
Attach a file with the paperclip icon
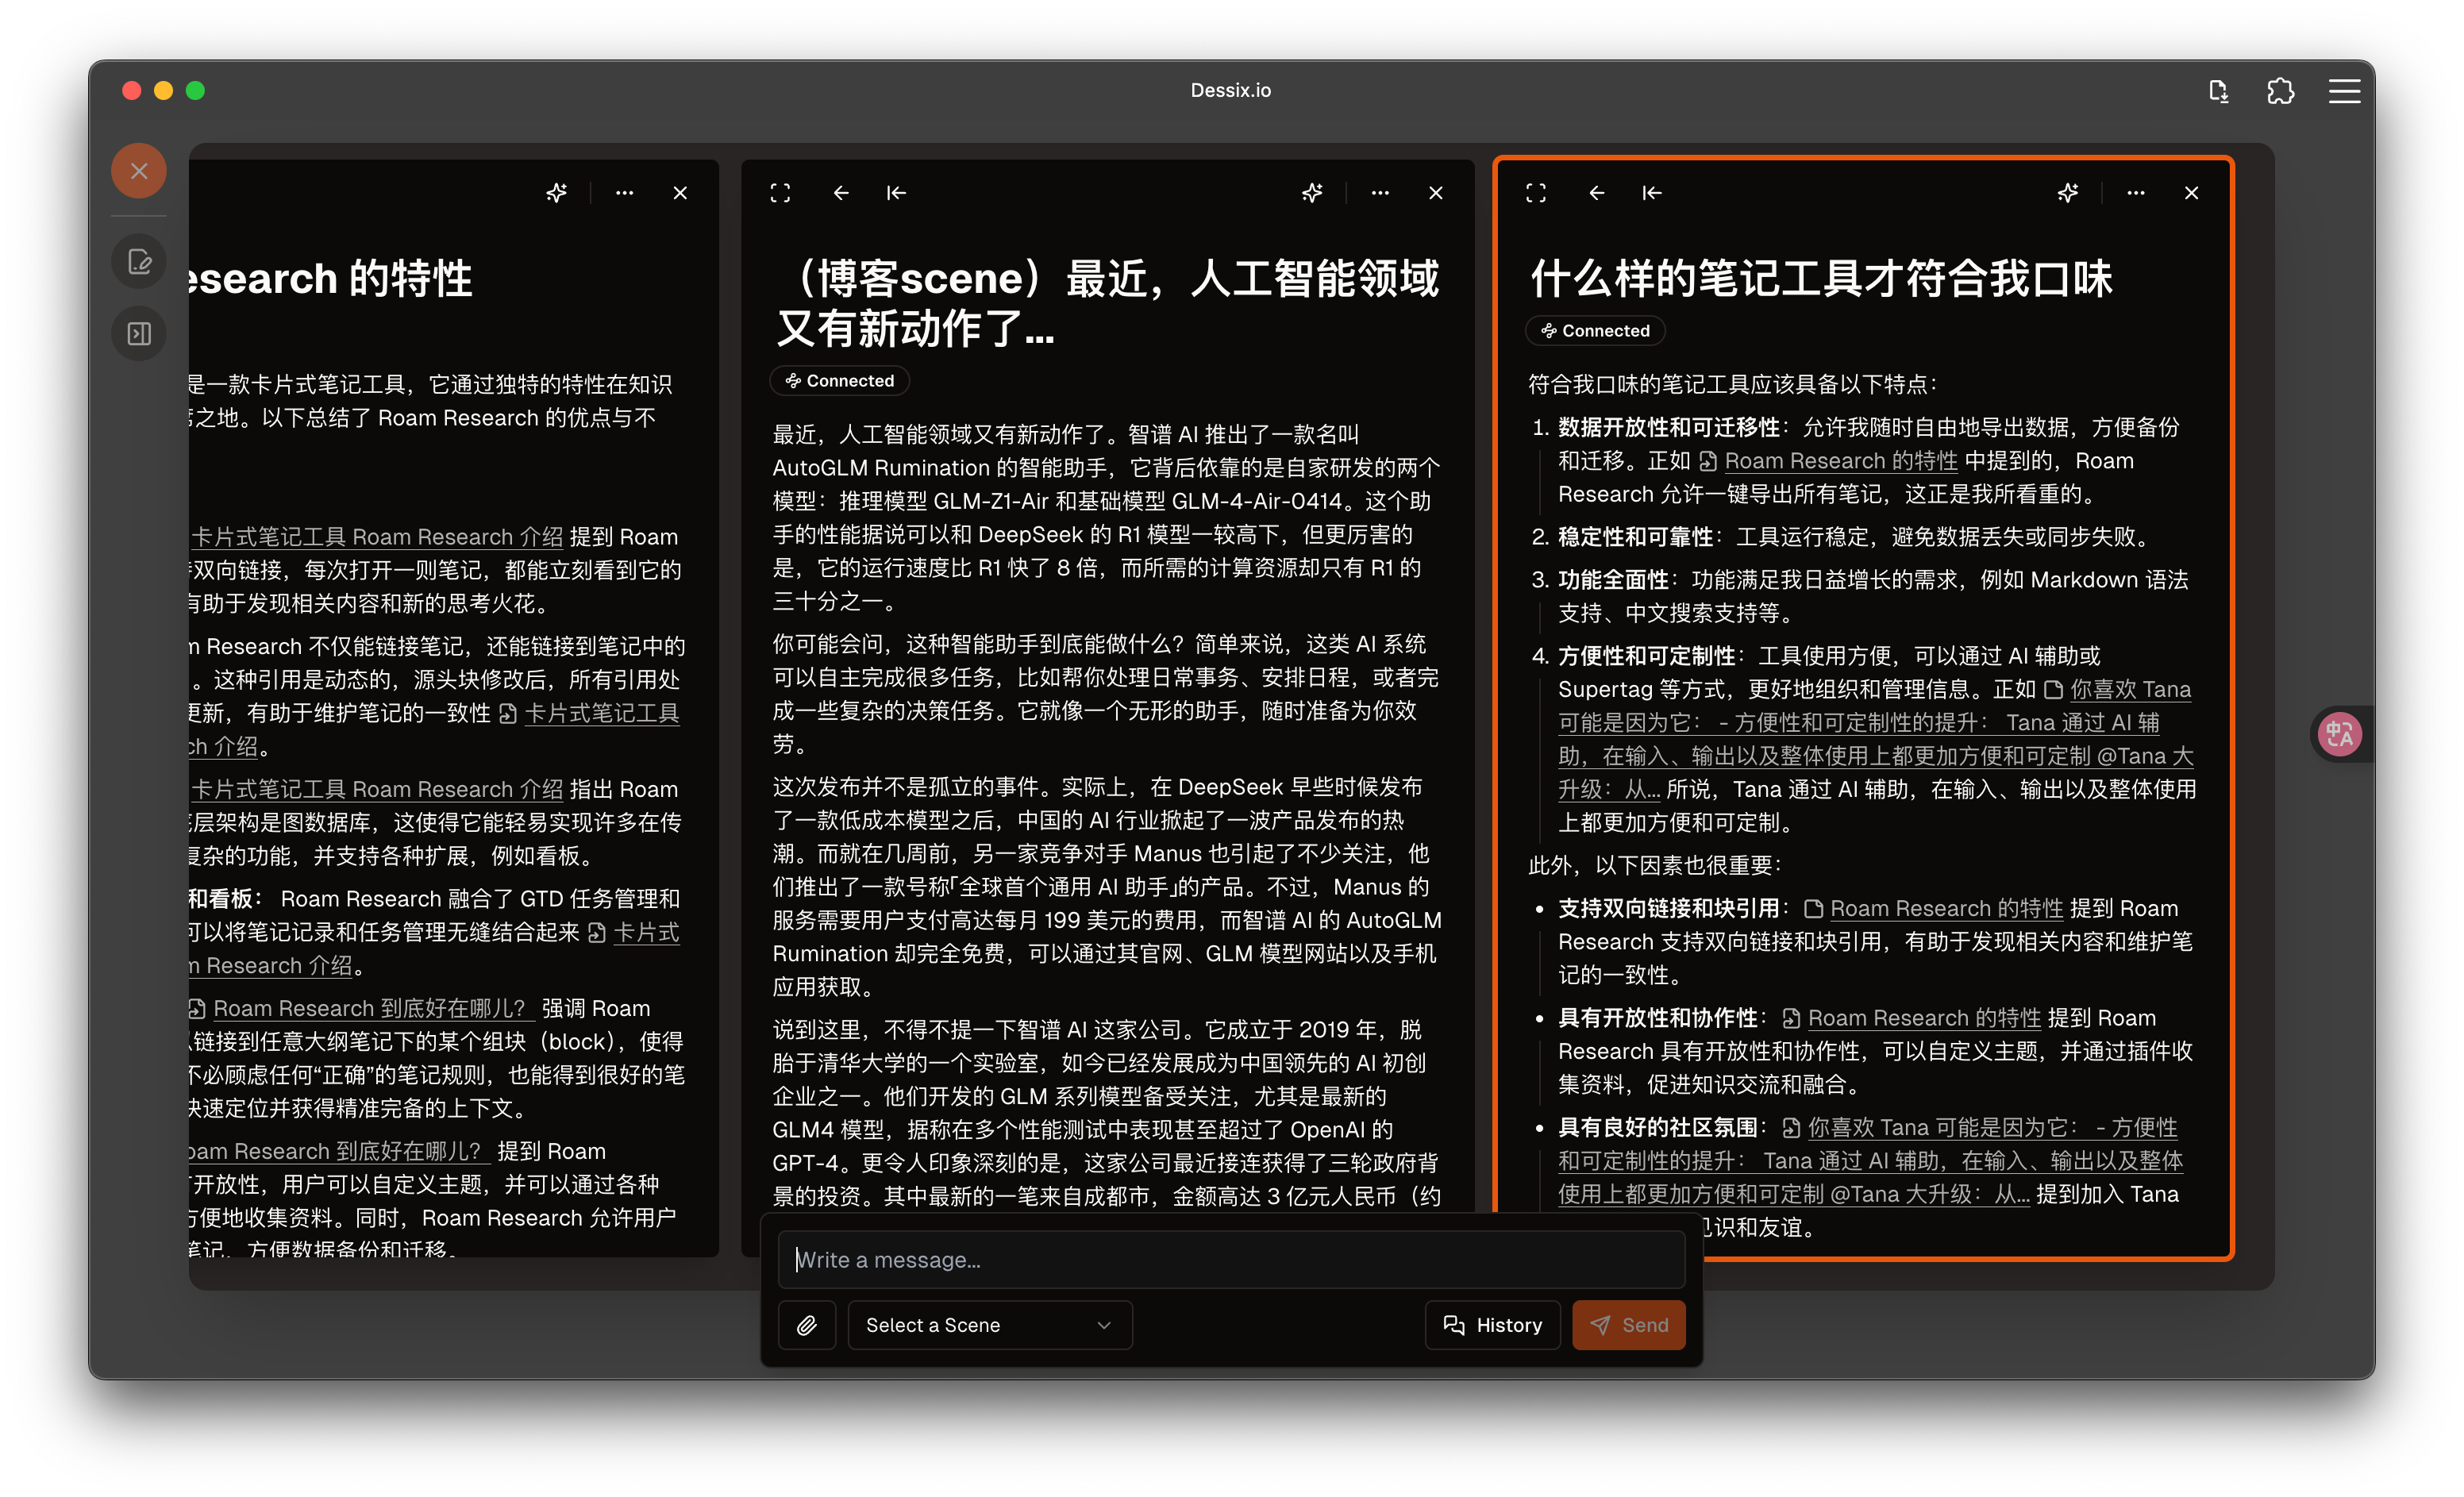click(x=806, y=1324)
